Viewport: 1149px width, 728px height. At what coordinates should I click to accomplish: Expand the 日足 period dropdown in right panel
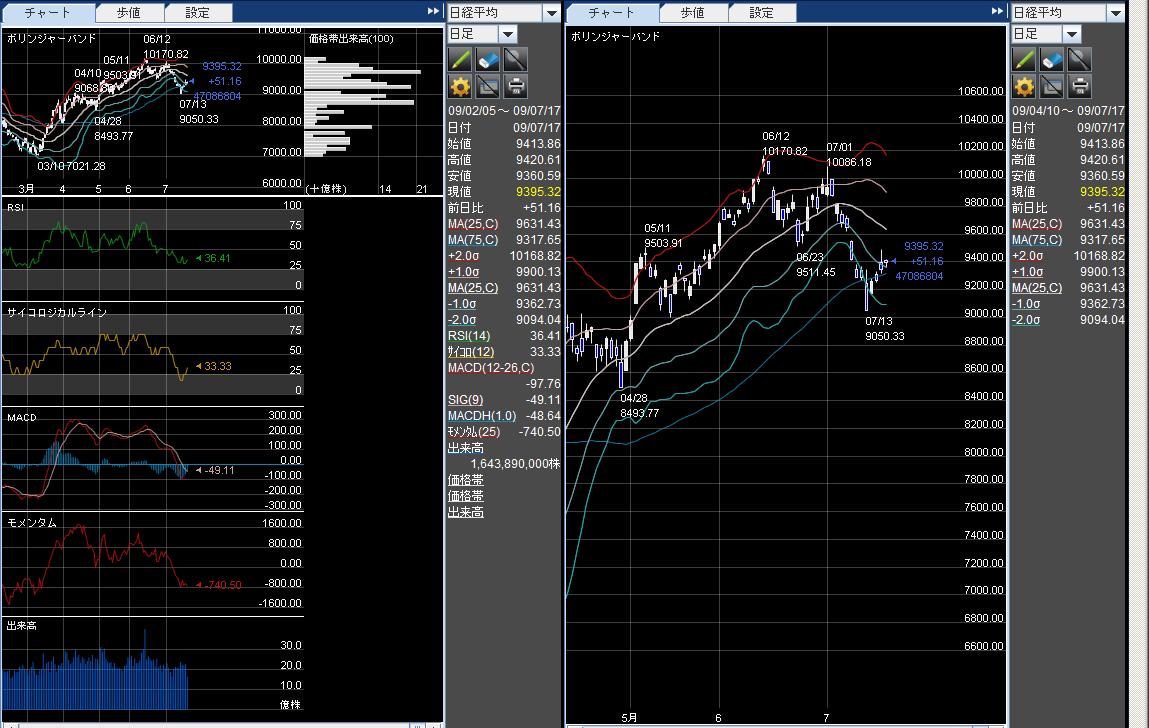(x=1071, y=34)
